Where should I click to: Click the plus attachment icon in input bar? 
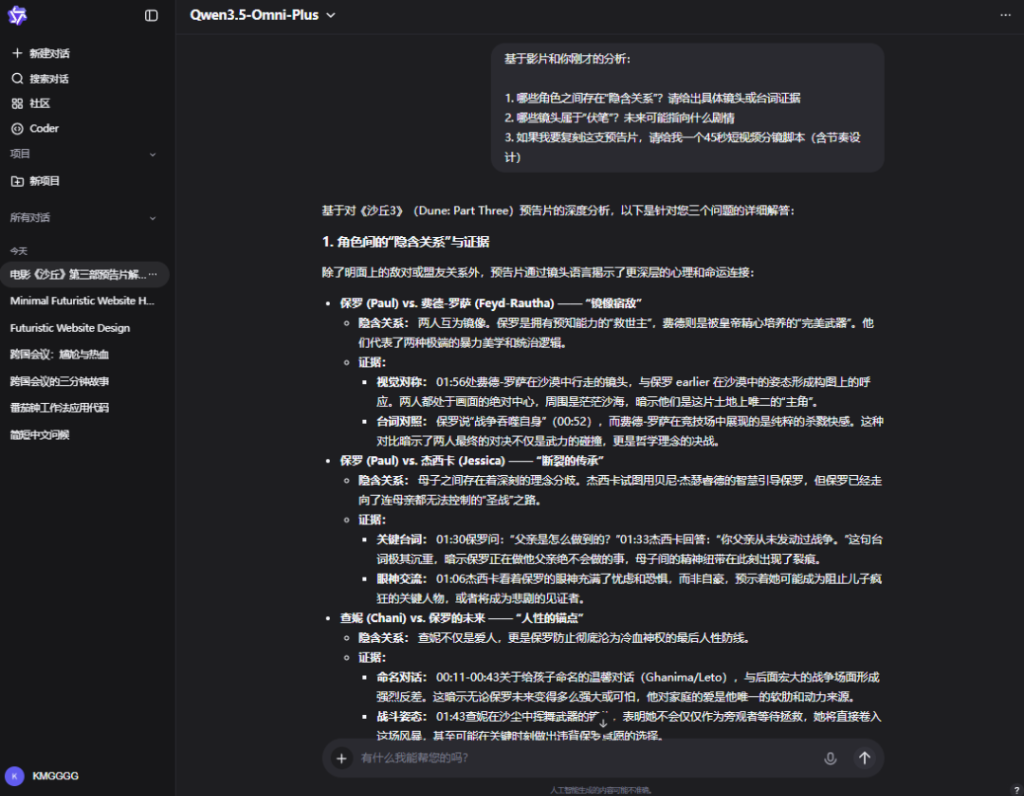[x=341, y=758]
